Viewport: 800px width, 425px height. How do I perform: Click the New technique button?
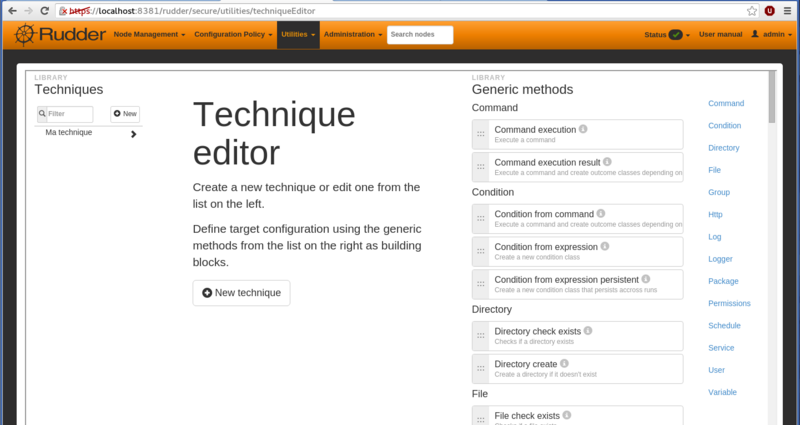pos(241,293)
